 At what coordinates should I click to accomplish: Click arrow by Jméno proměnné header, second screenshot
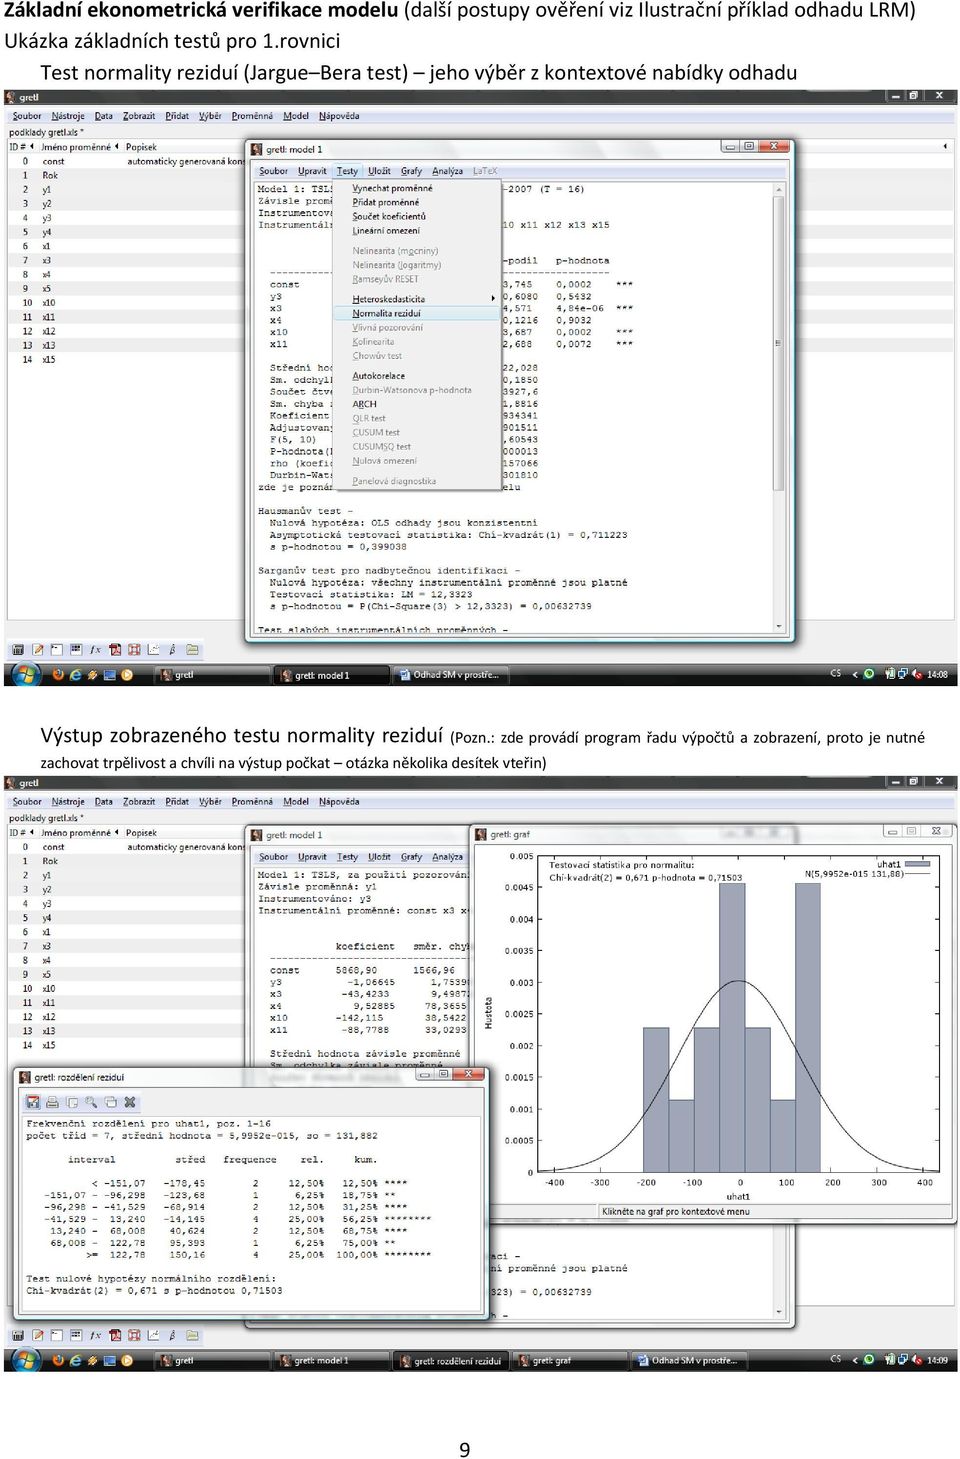coord(116,832)
